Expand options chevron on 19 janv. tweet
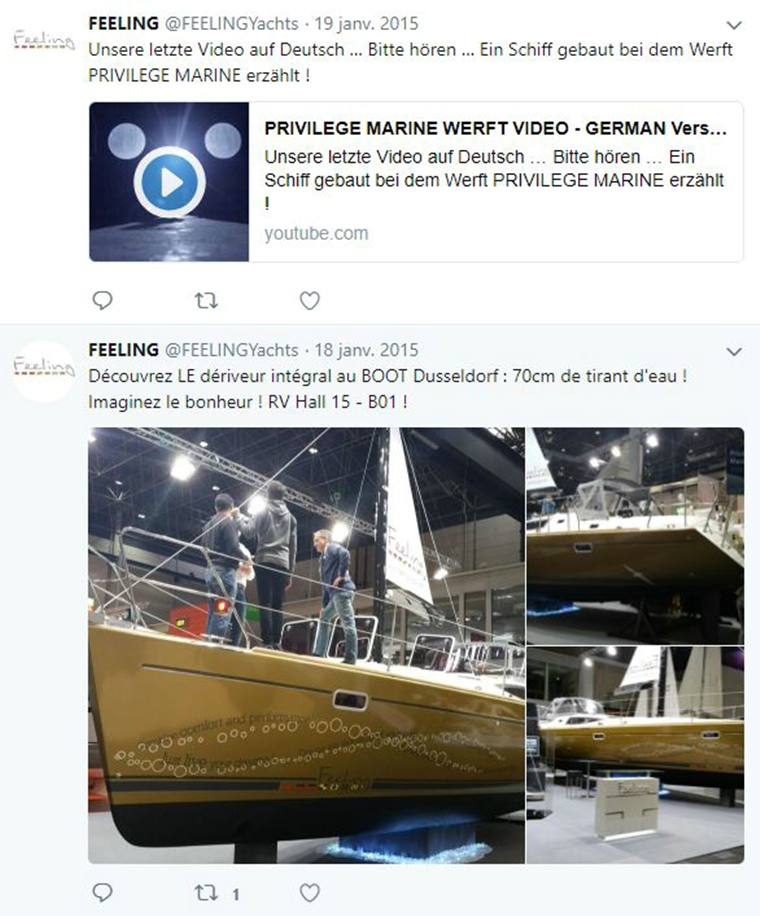760x916 pixels. (734, 25)
